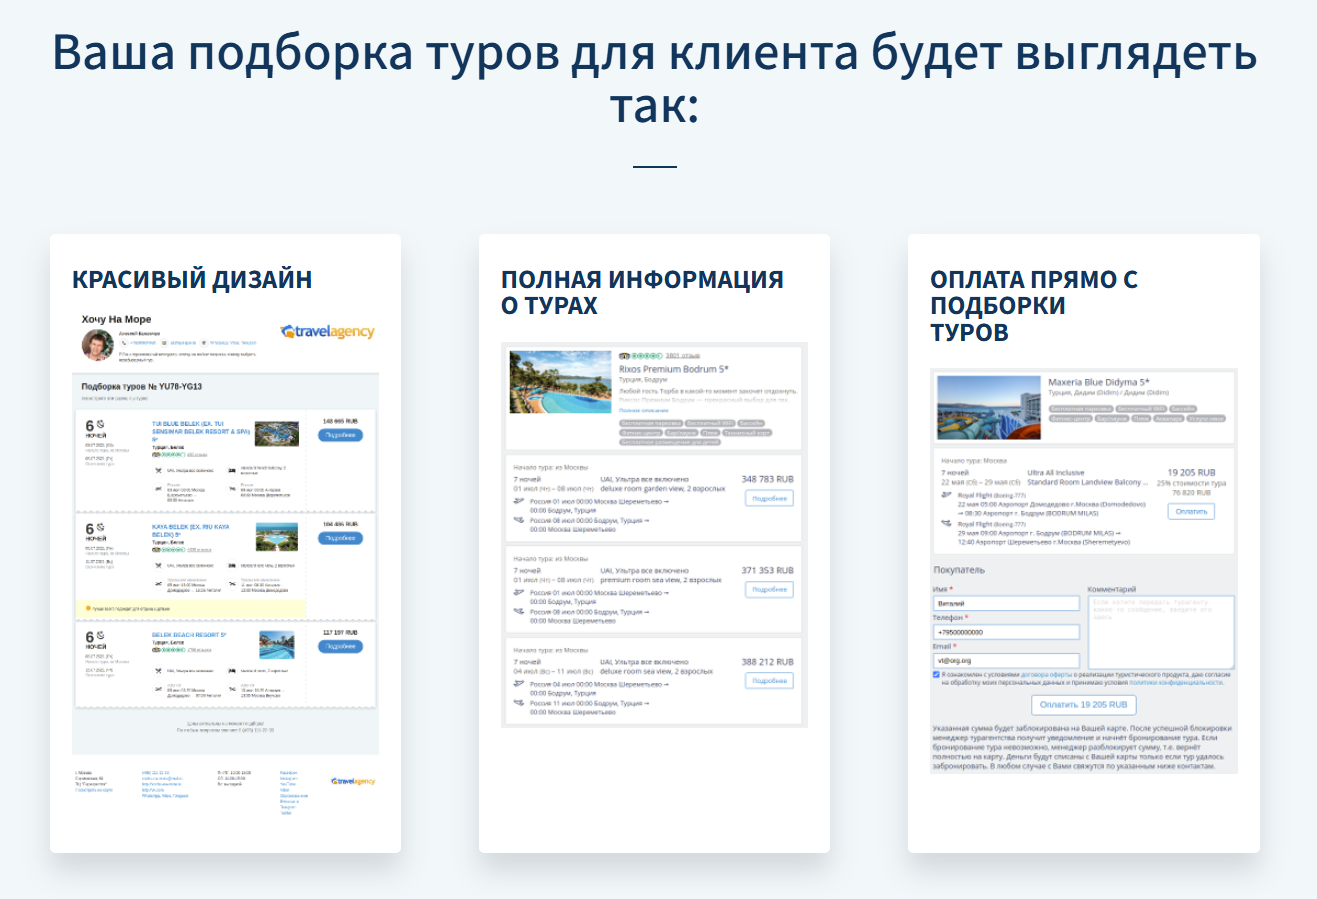The width and height of the screenshot is (1317, 899).
Task: Open the TUI BLUE BELEK hotel title link
Action: click(201, 431)
